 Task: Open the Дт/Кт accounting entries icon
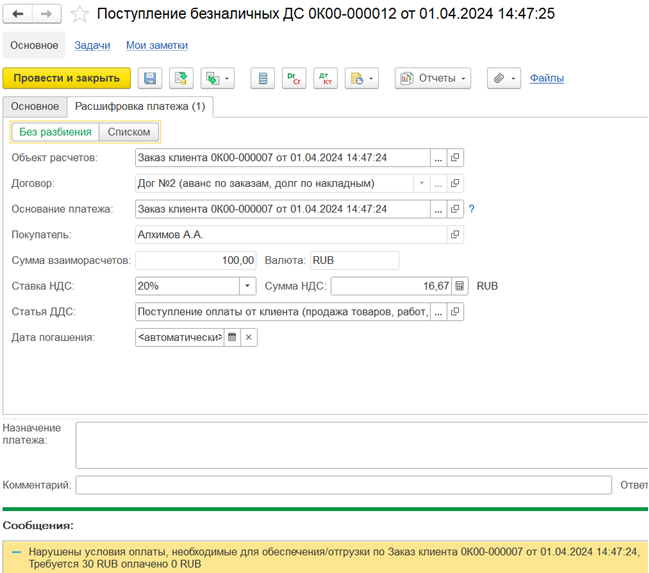(x=325, y=78)
